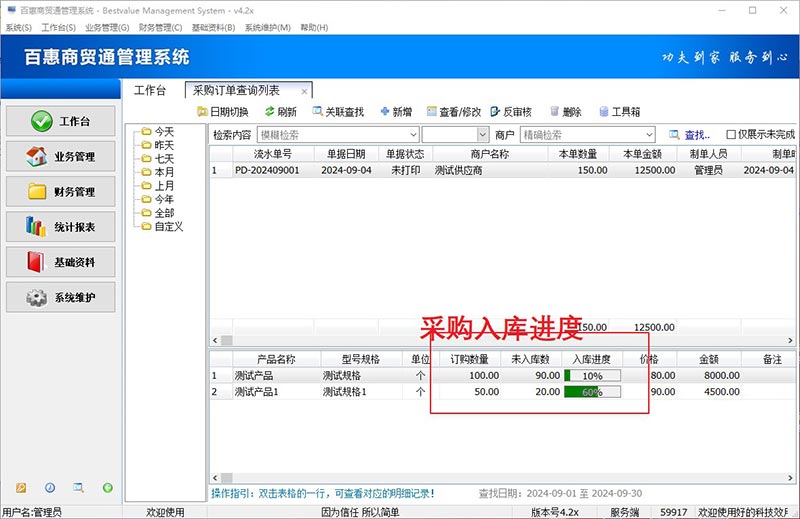This screenshot has width=800, height=519.
Task: Select 上月 folder in date tree
Action: (x=158, y=186)
